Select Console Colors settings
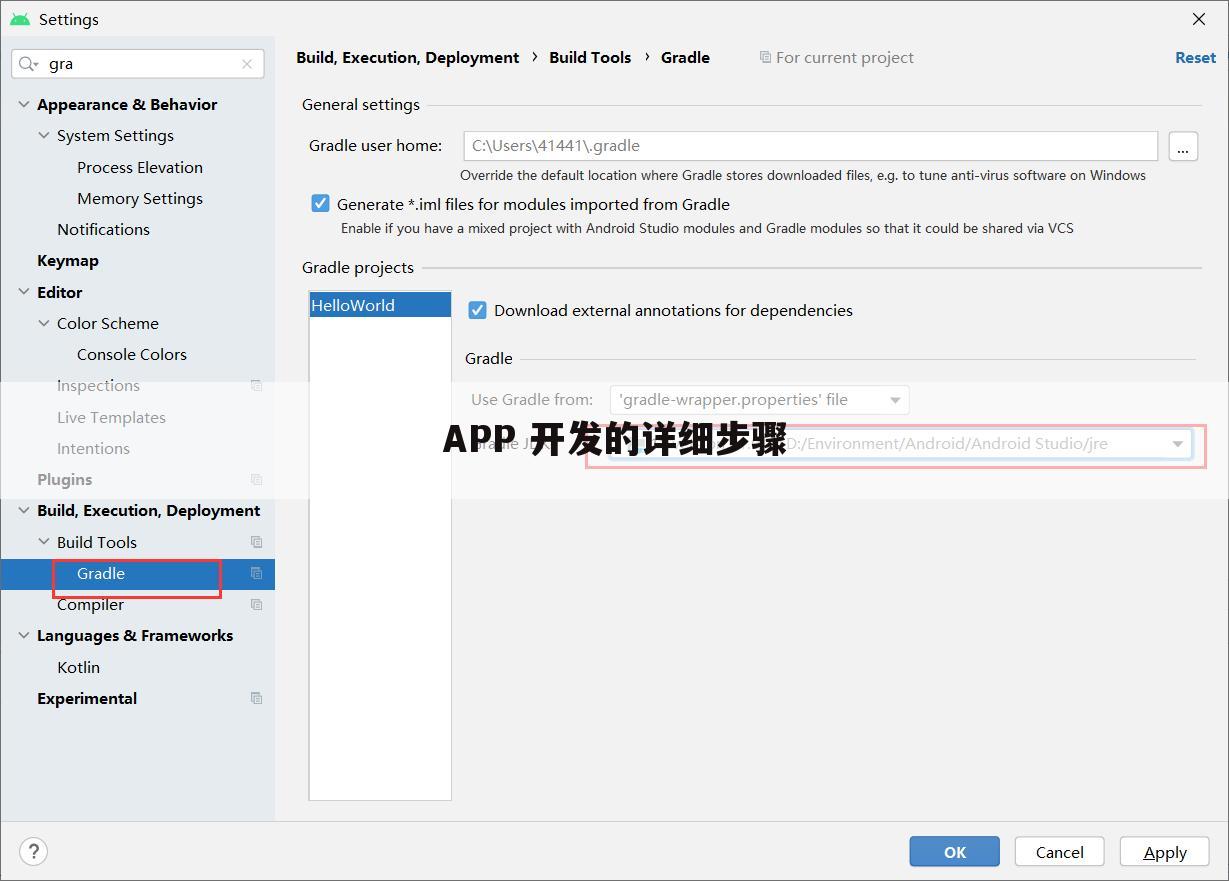Image resolution: width=1229 pixels, height=881 pixels. pos(132,355)
